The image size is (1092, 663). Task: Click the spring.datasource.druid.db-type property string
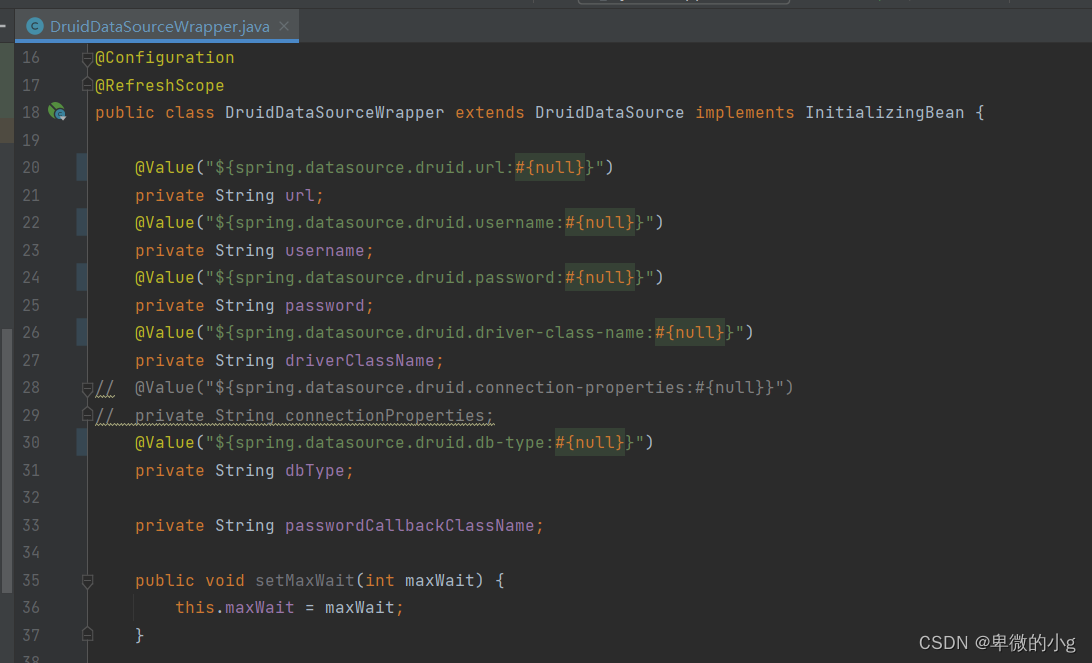[x=429, y=443]
